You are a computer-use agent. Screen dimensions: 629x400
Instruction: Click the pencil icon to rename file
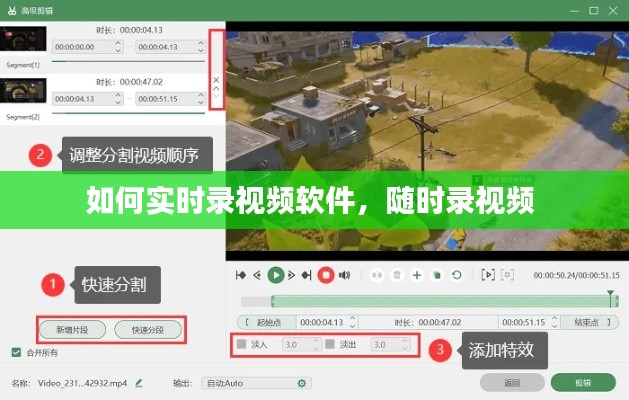139,383
